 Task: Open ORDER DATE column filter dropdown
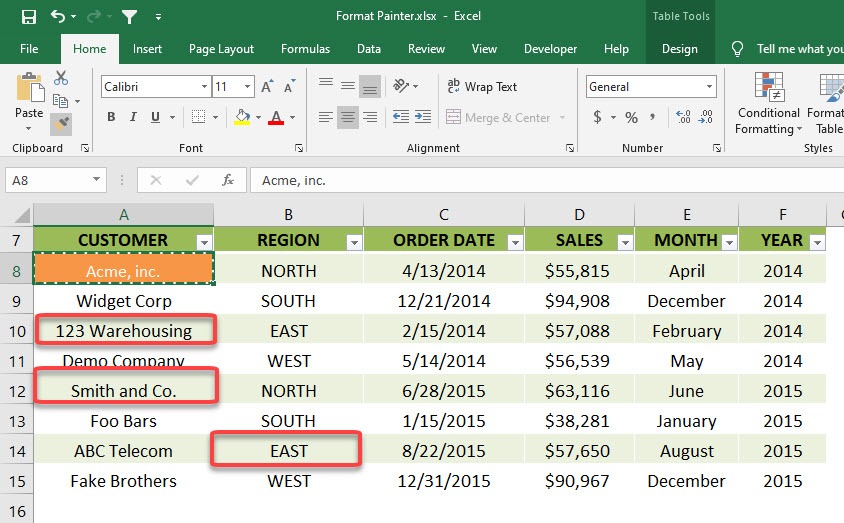(x=515, y=243)
